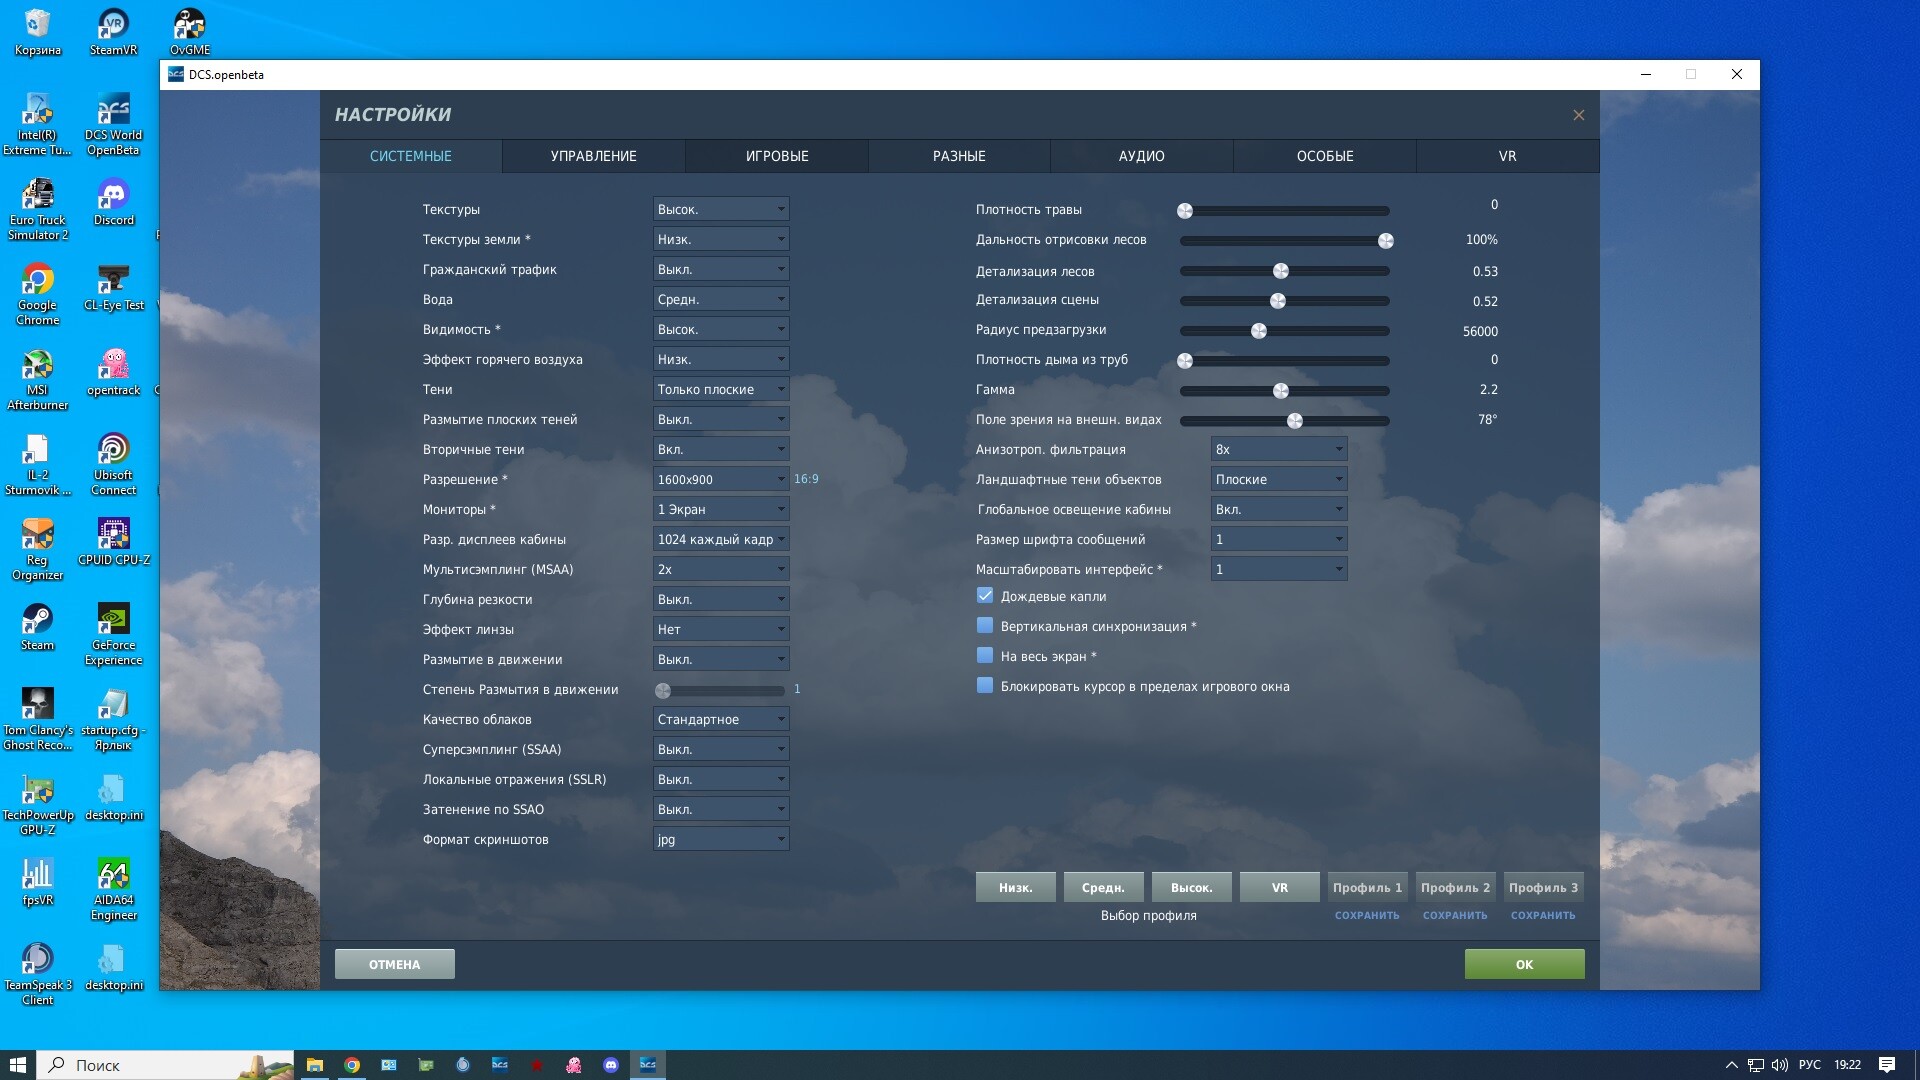
Task: Open the fpsVR desktop icon
Action: pos(37,883)
